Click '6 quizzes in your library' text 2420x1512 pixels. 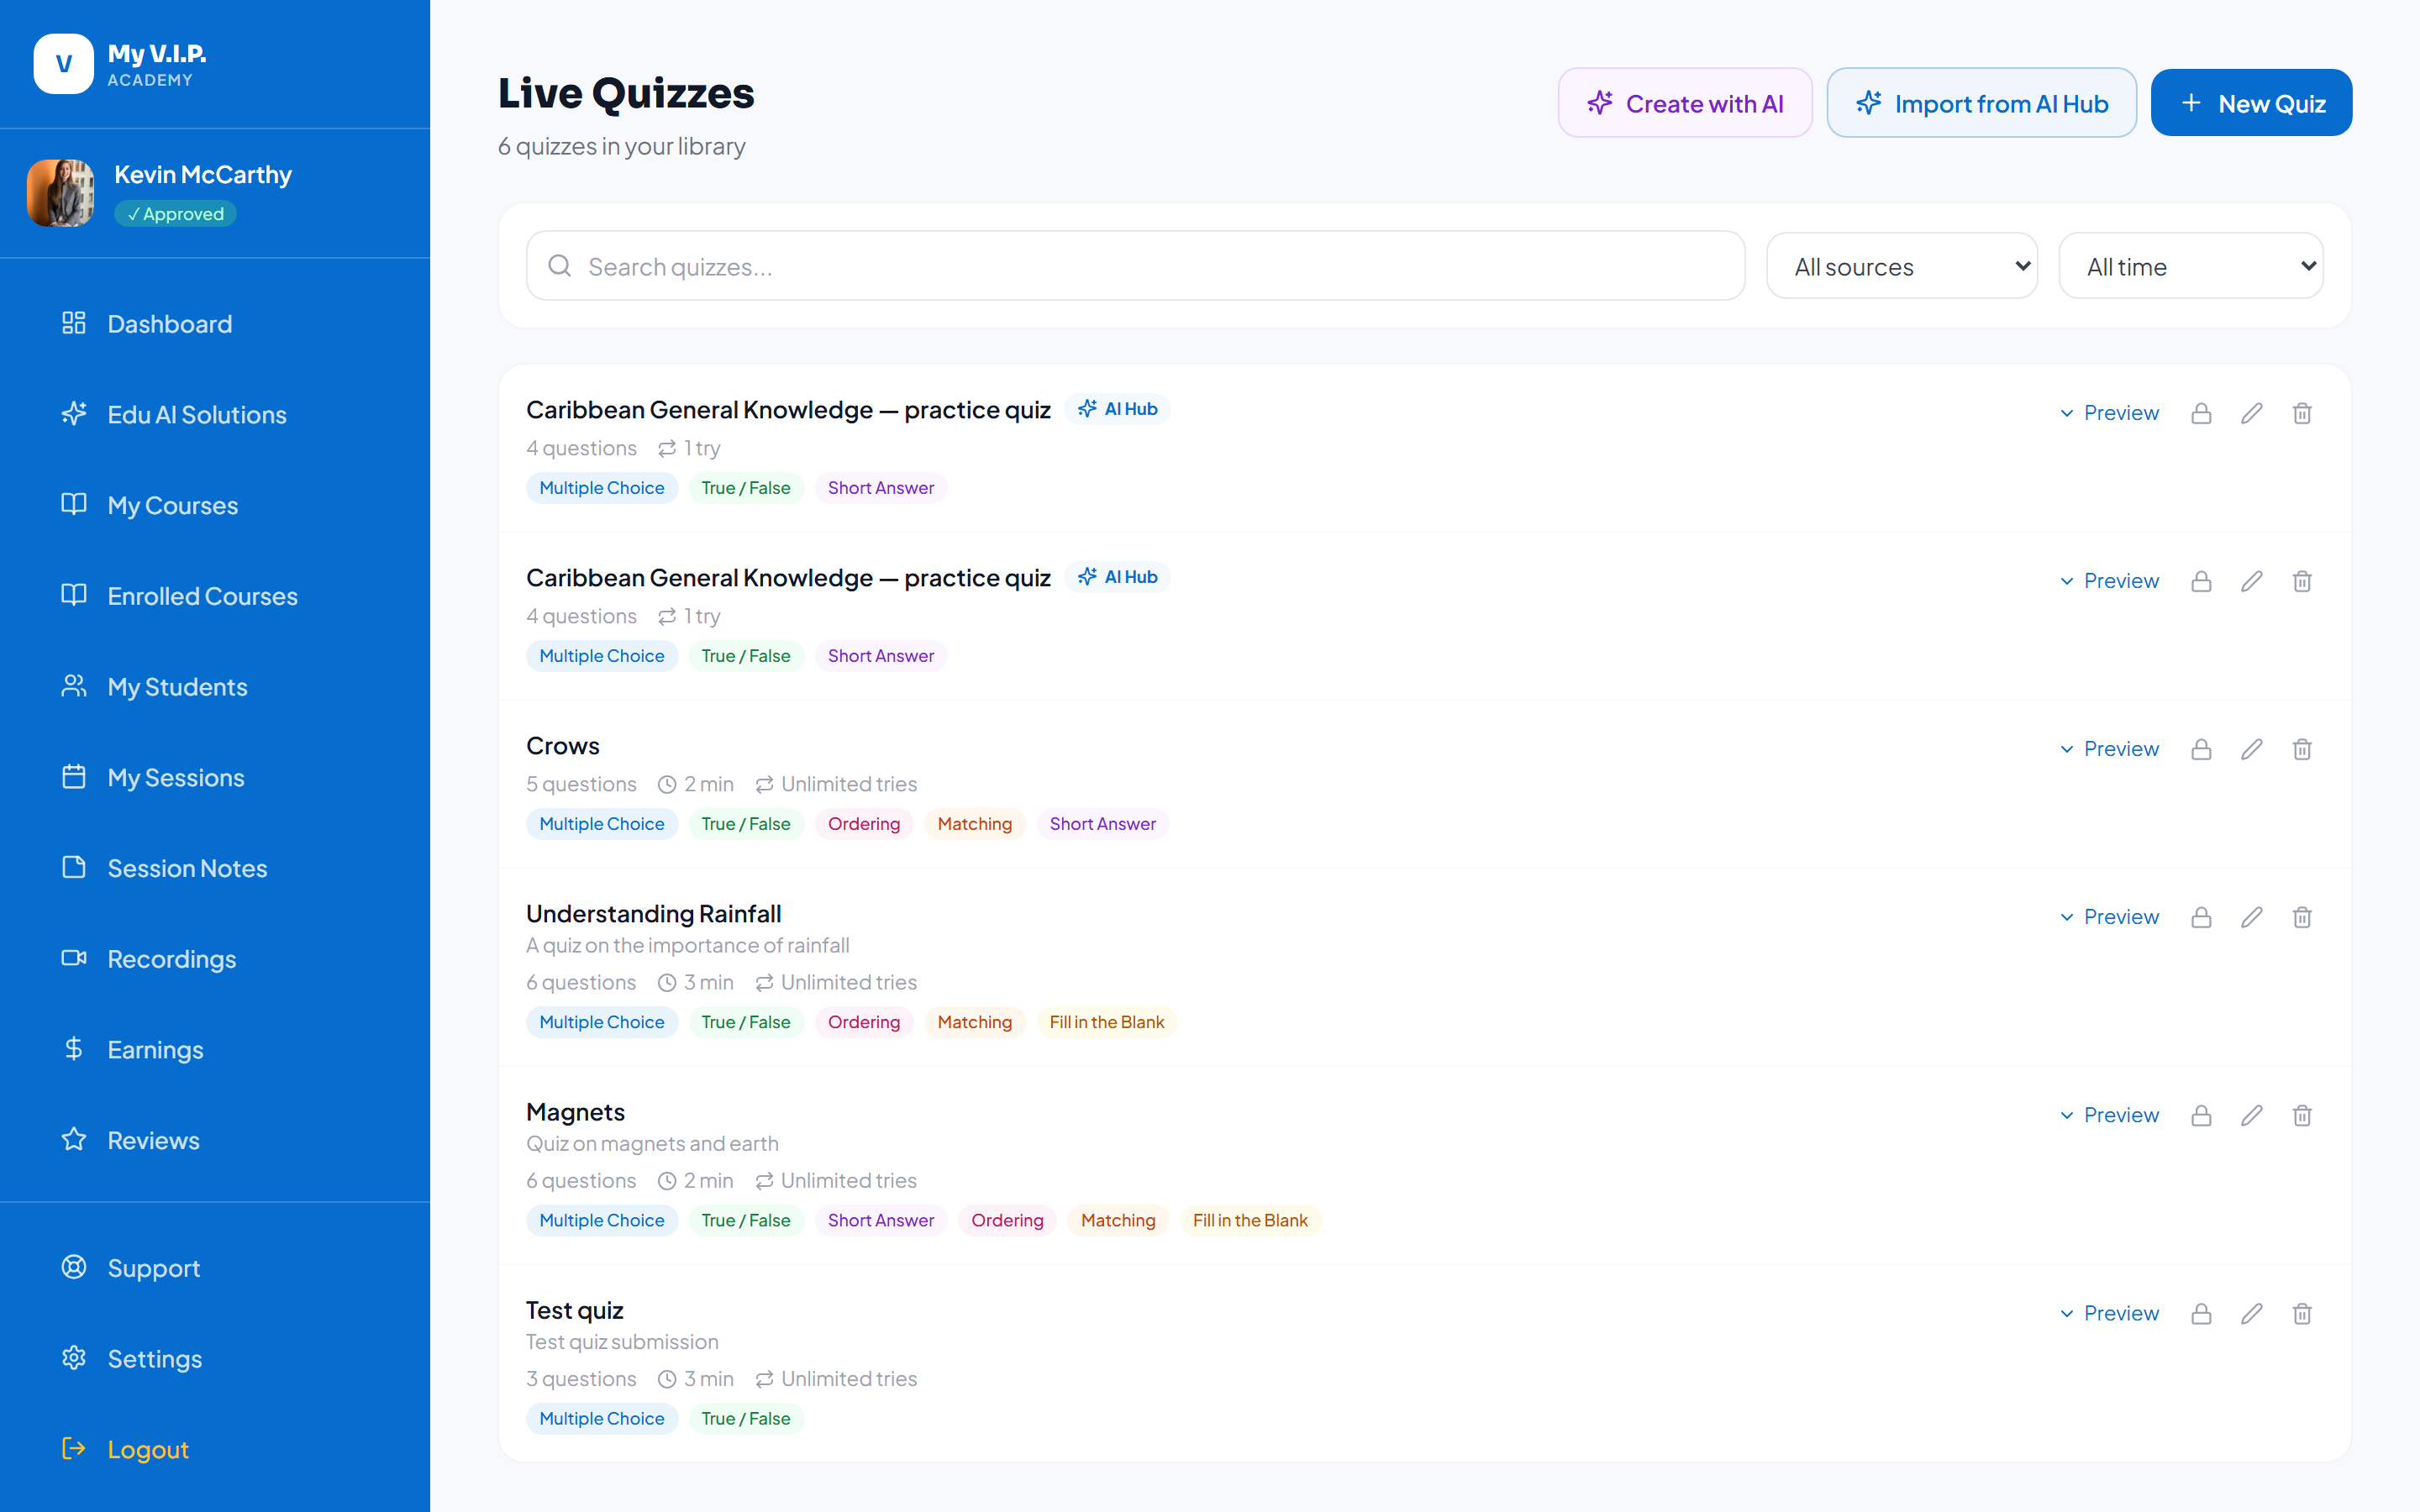coord(622,146)
